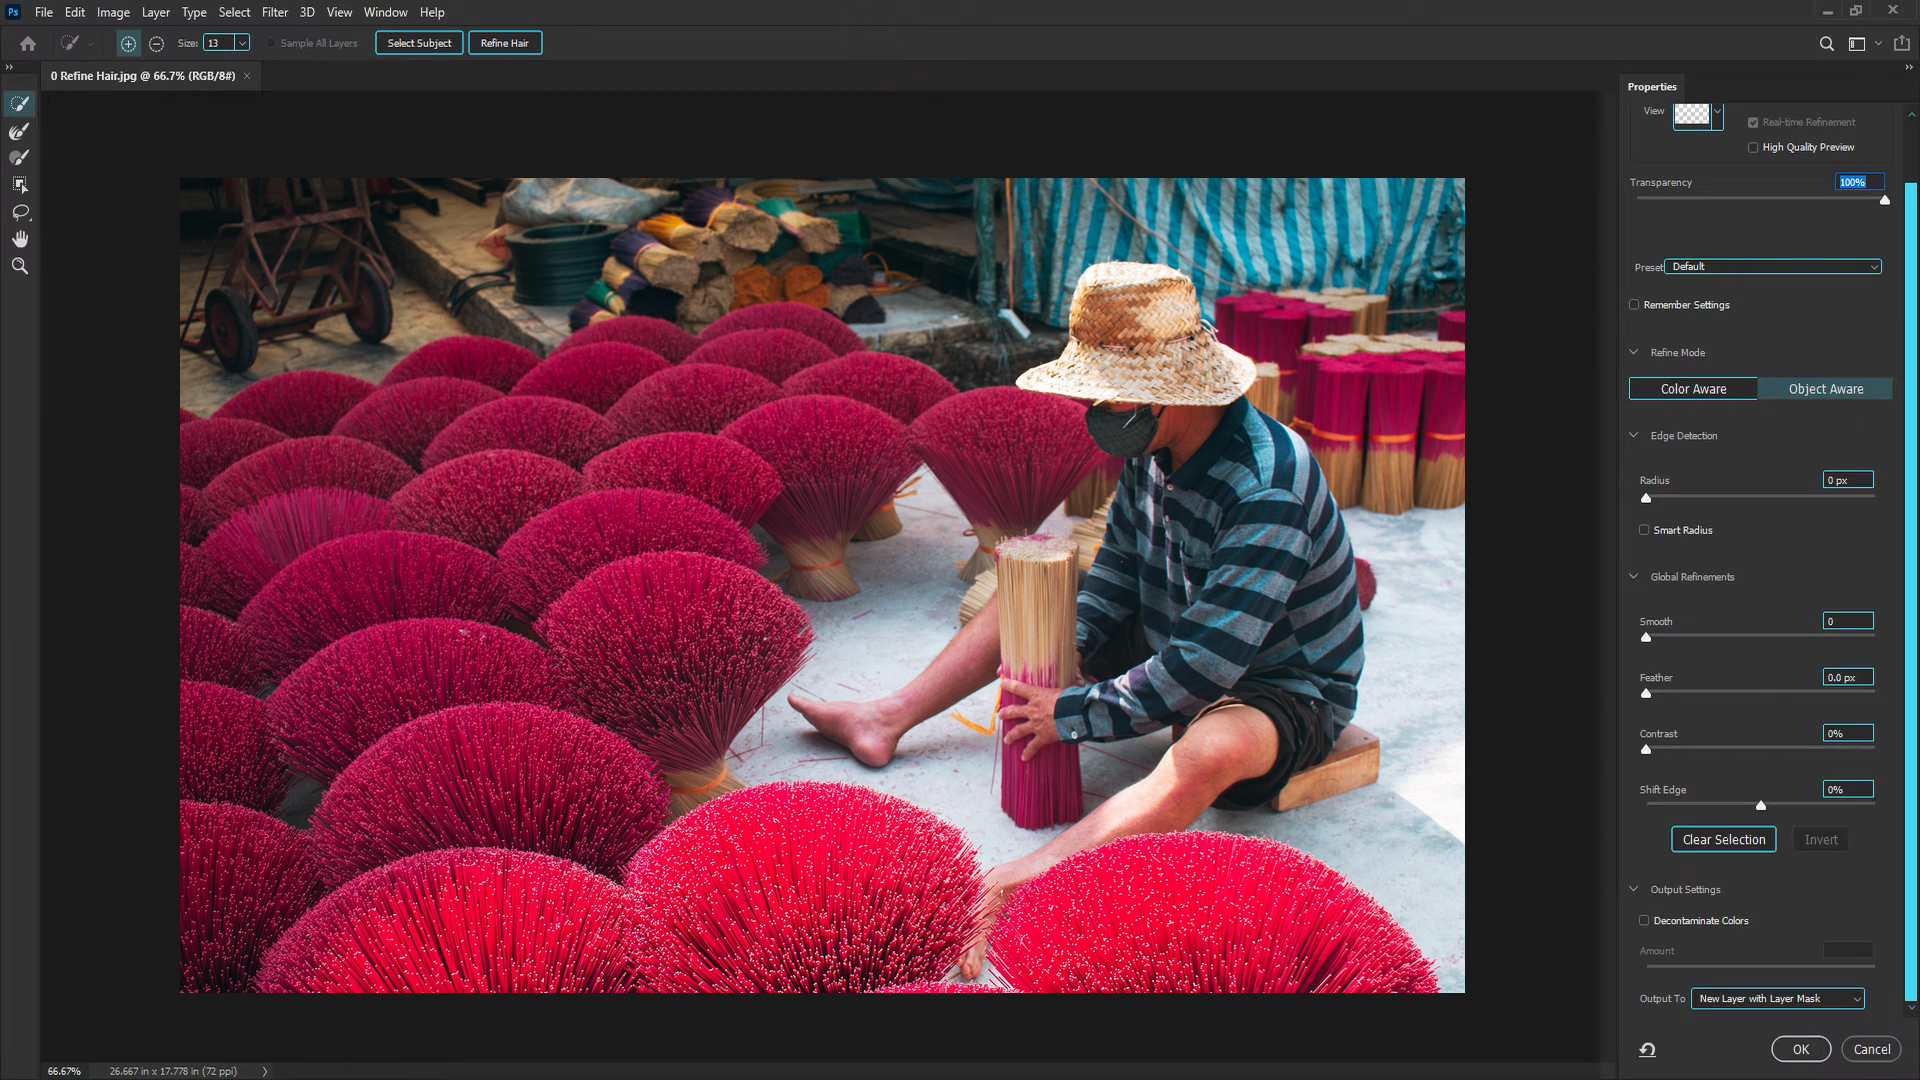Screen dimensions: 1920x1080
Task: Select the Refine Edge Brush tool
Action: (x=19, y=131)
